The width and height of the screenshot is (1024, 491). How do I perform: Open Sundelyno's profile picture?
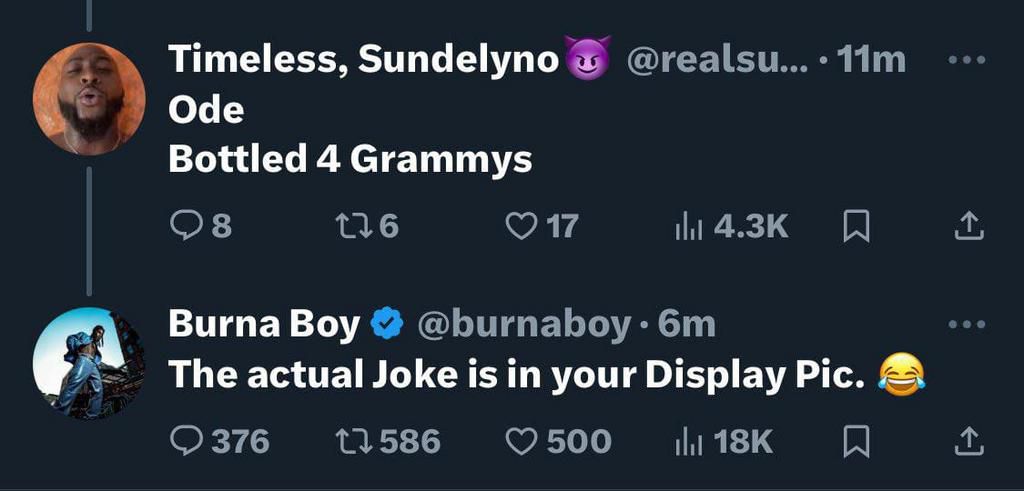(x=88, y=98)
